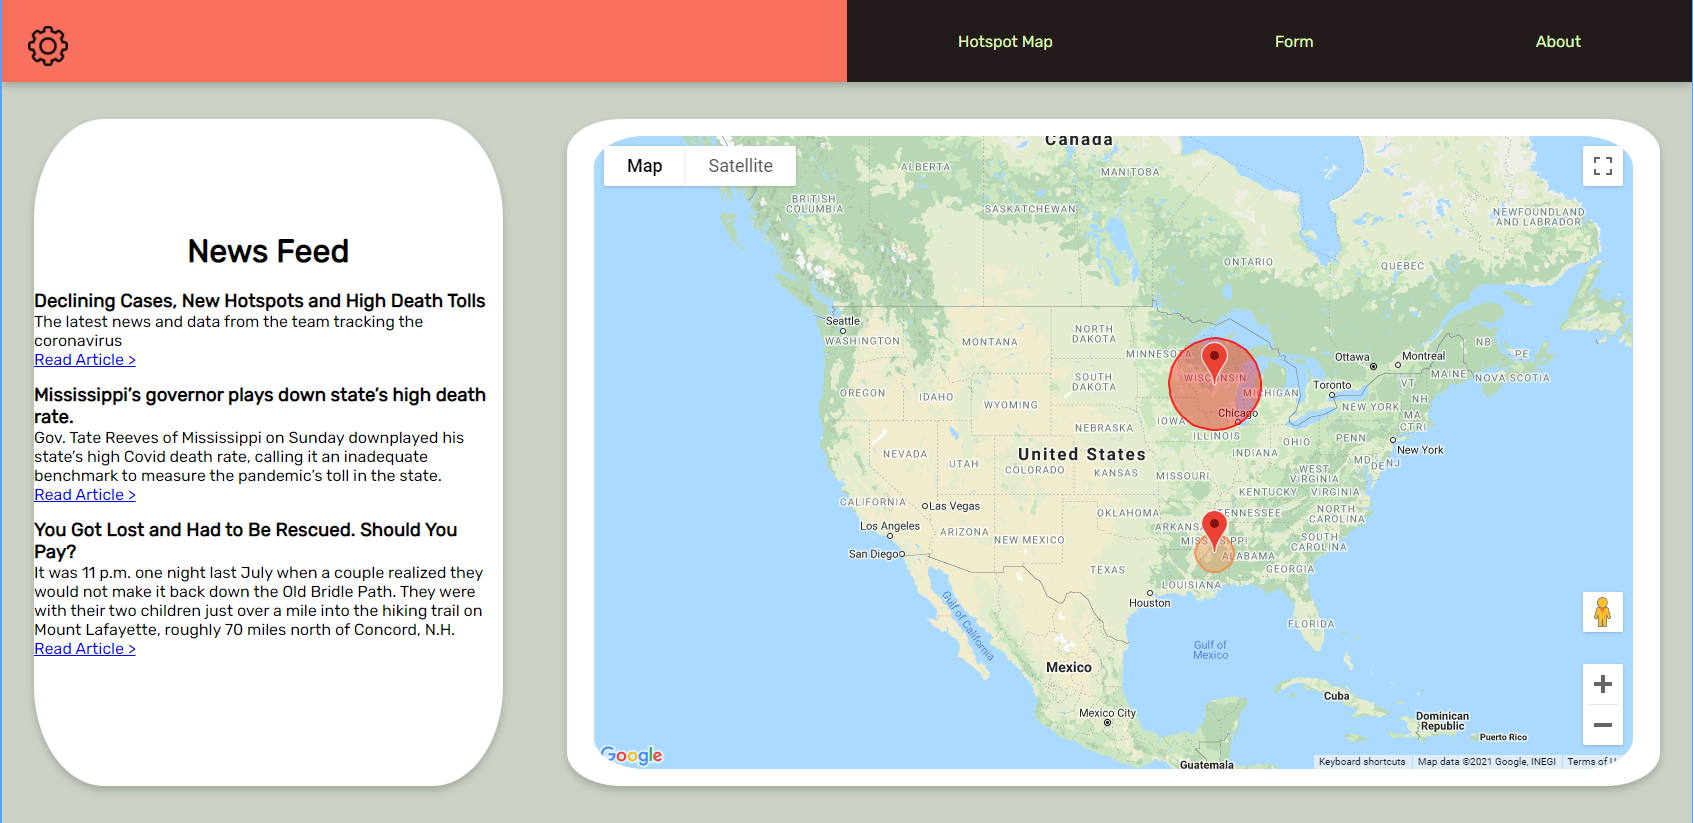Click the 'United States' label on map

(x=1082, y=454)
